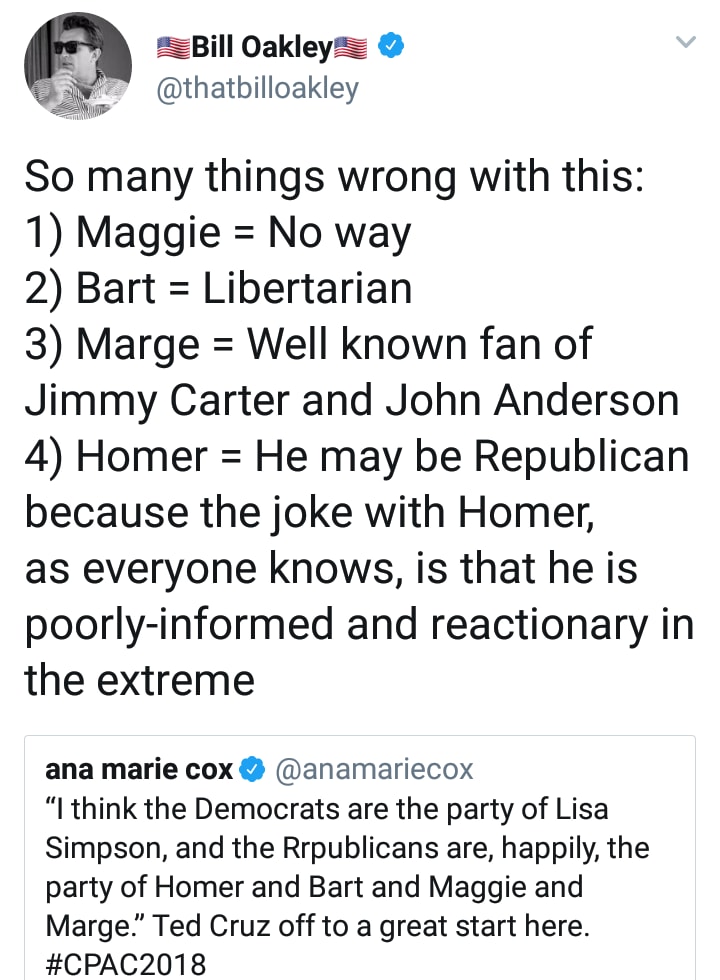Click the flag emoji before Bill Oakley

pos(172,48)
